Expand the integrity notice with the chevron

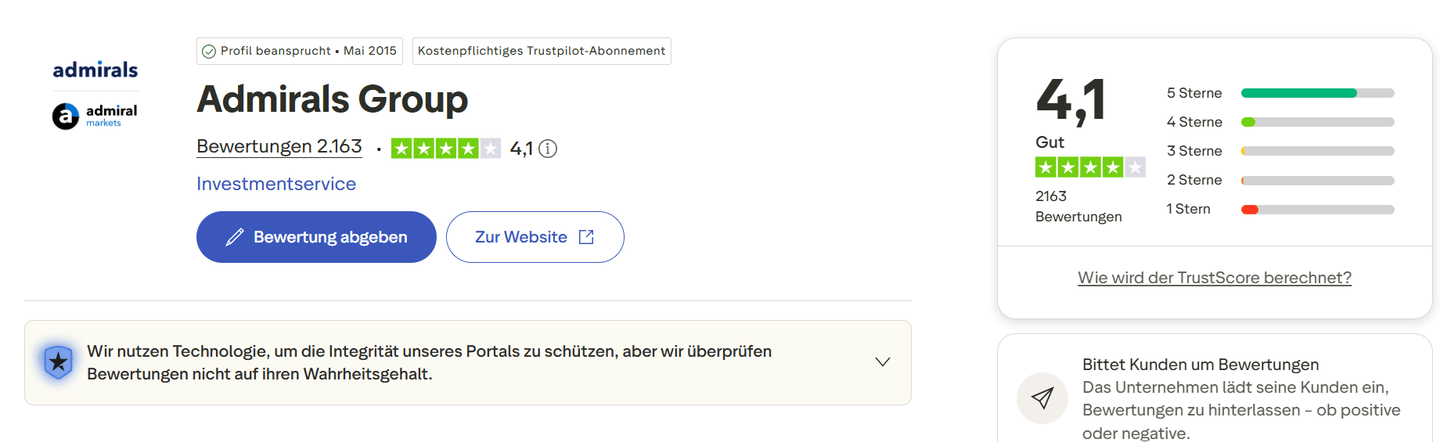click(x=882, y=362)
